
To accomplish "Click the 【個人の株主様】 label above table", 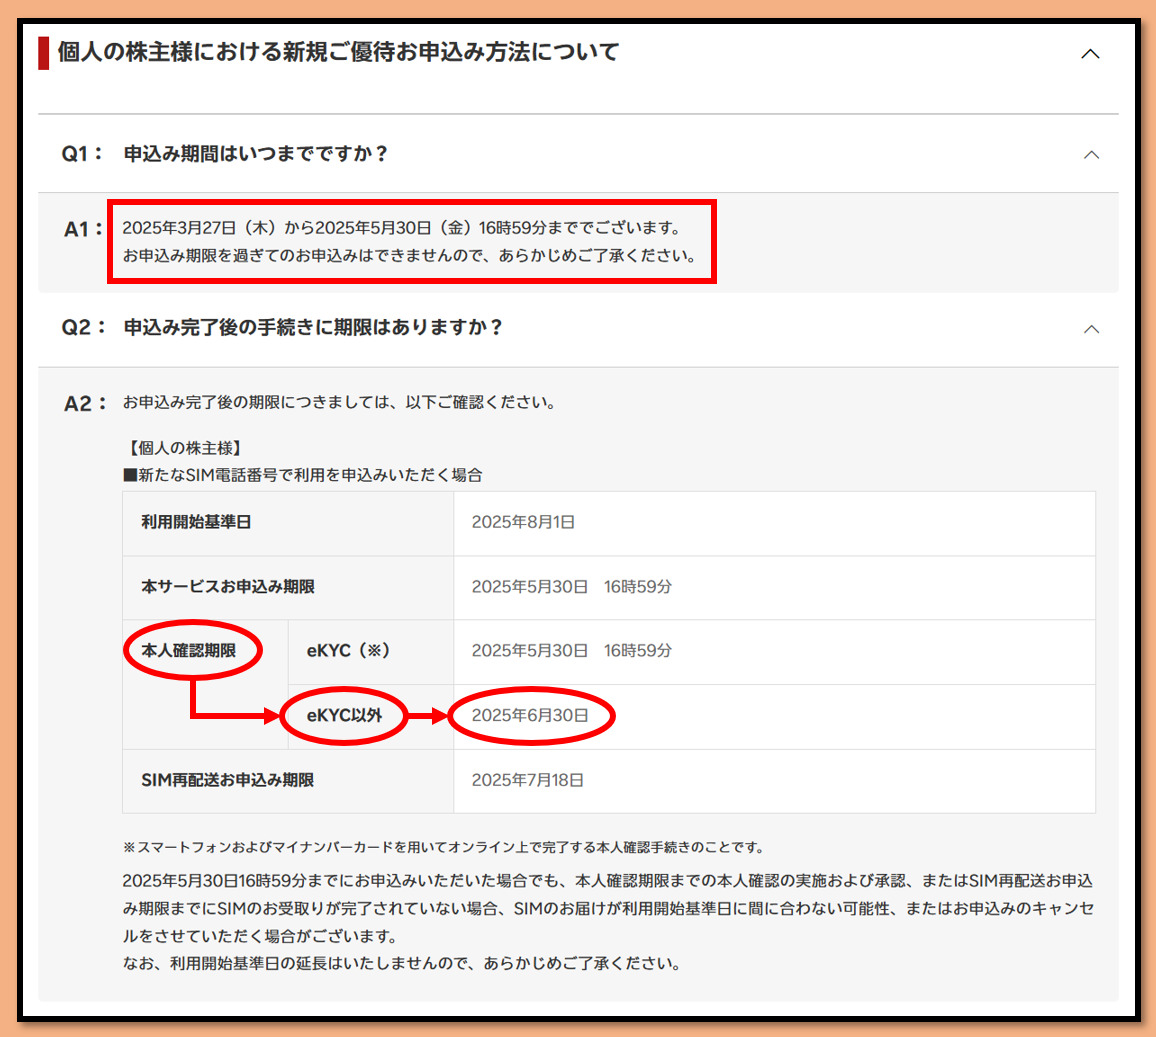I will click(182, 449).
